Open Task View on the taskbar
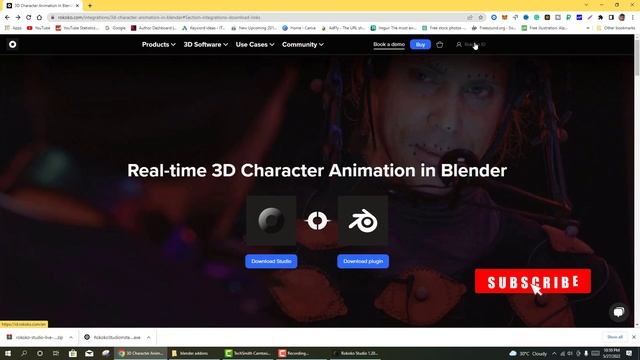 (x=56, y=353)
